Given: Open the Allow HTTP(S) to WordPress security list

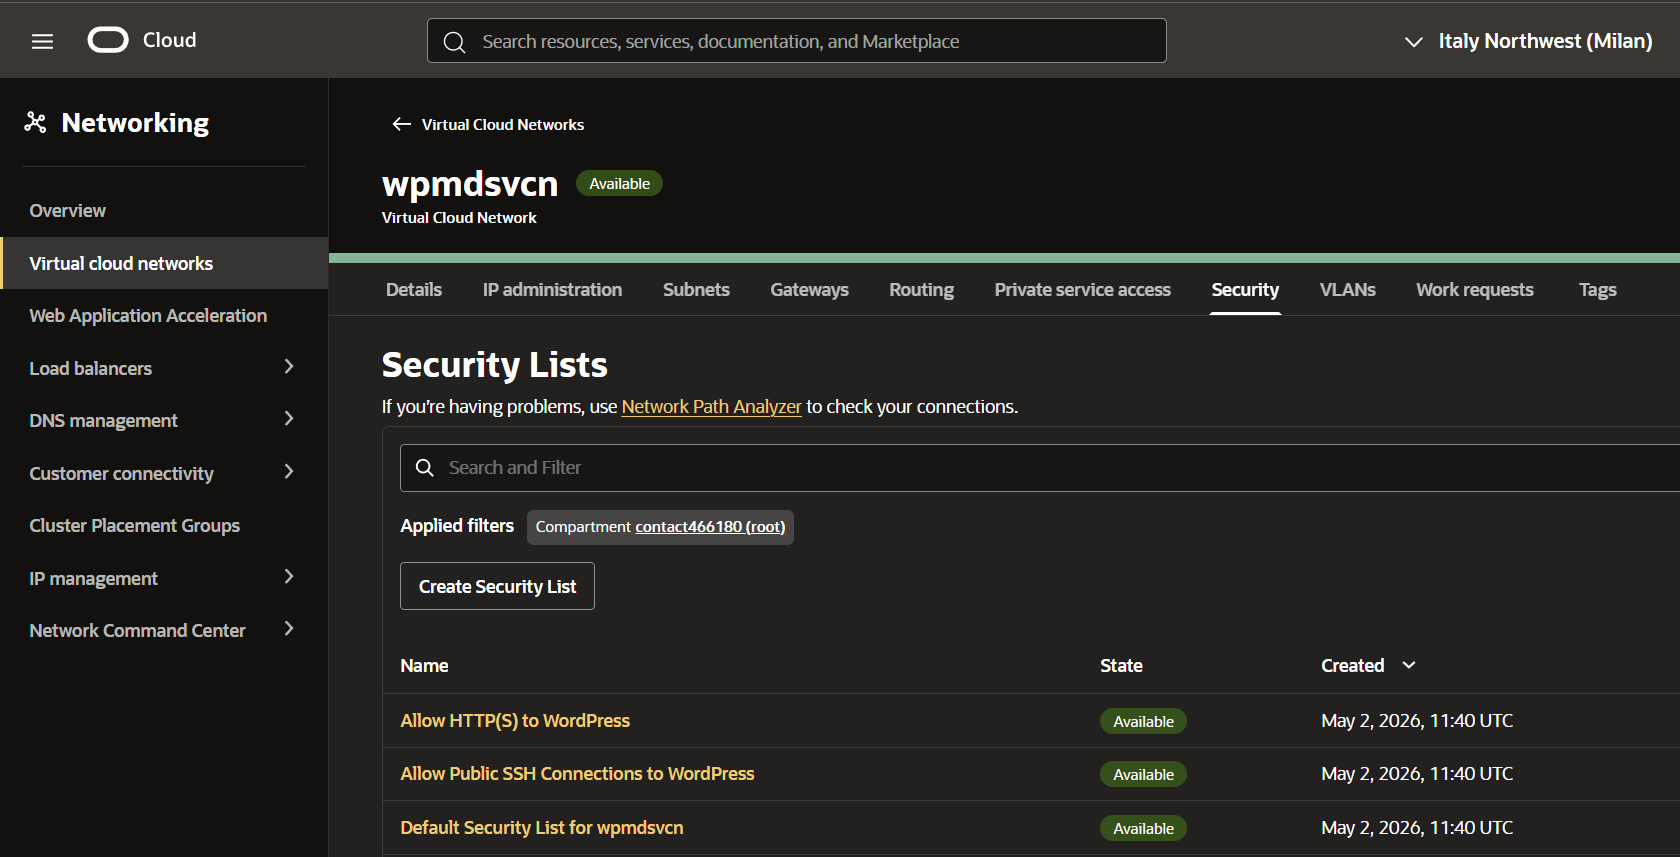Looking at the screenshot, I should click(x=515, y=721).
